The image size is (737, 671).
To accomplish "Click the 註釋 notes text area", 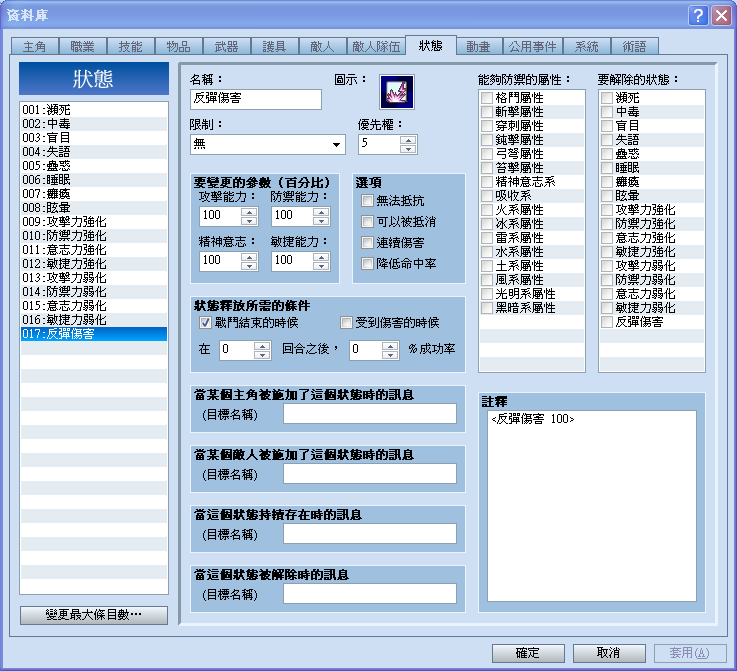I will coord(592,506).
